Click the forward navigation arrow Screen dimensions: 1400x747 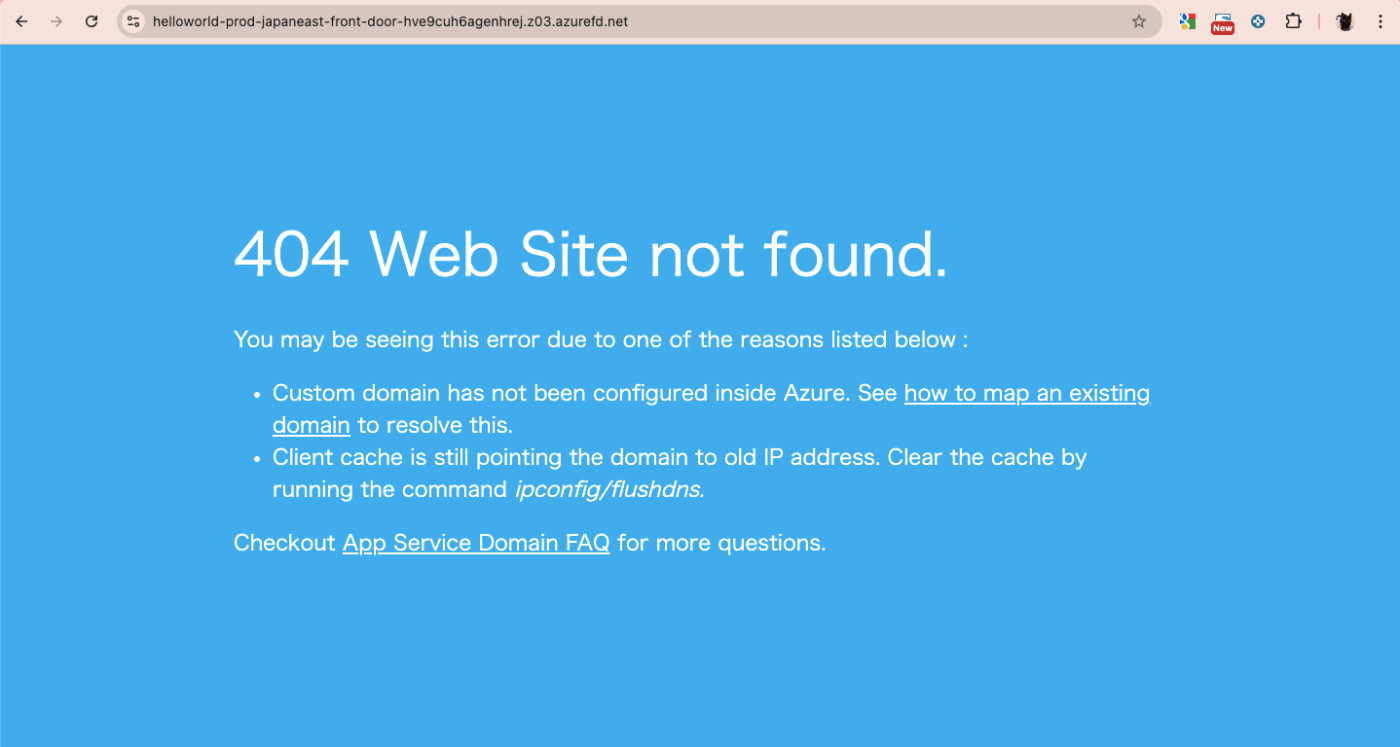[x=56, y=21]
